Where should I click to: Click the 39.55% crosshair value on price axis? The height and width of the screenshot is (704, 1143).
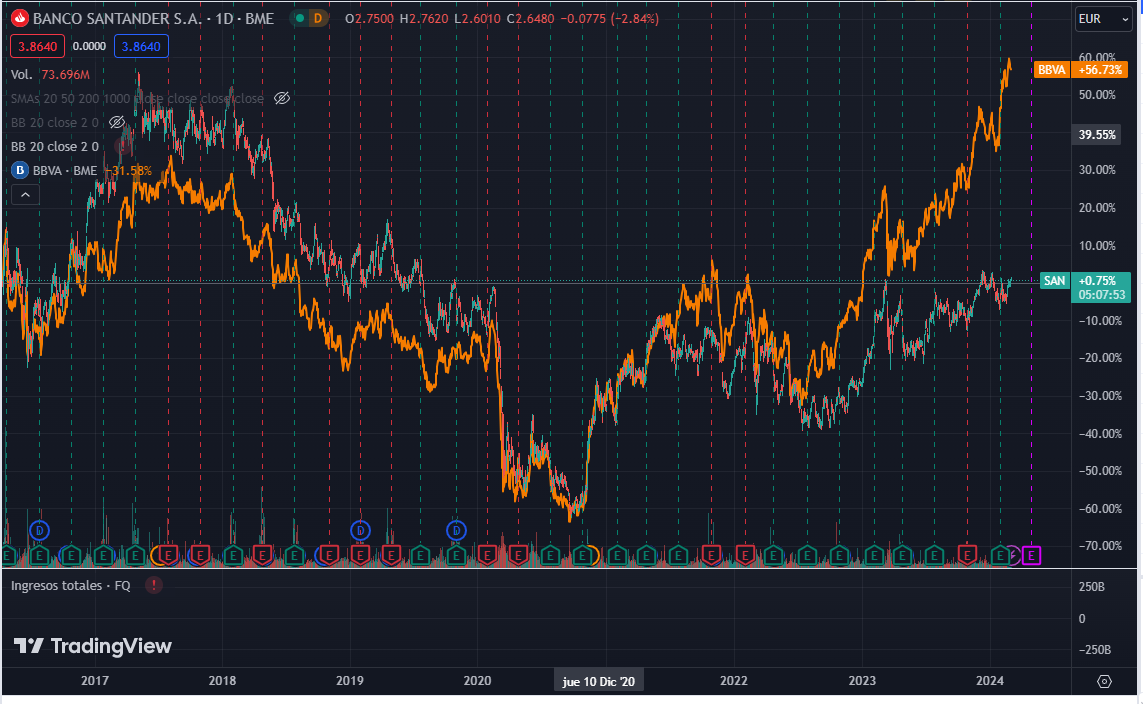pos(1097,135)
